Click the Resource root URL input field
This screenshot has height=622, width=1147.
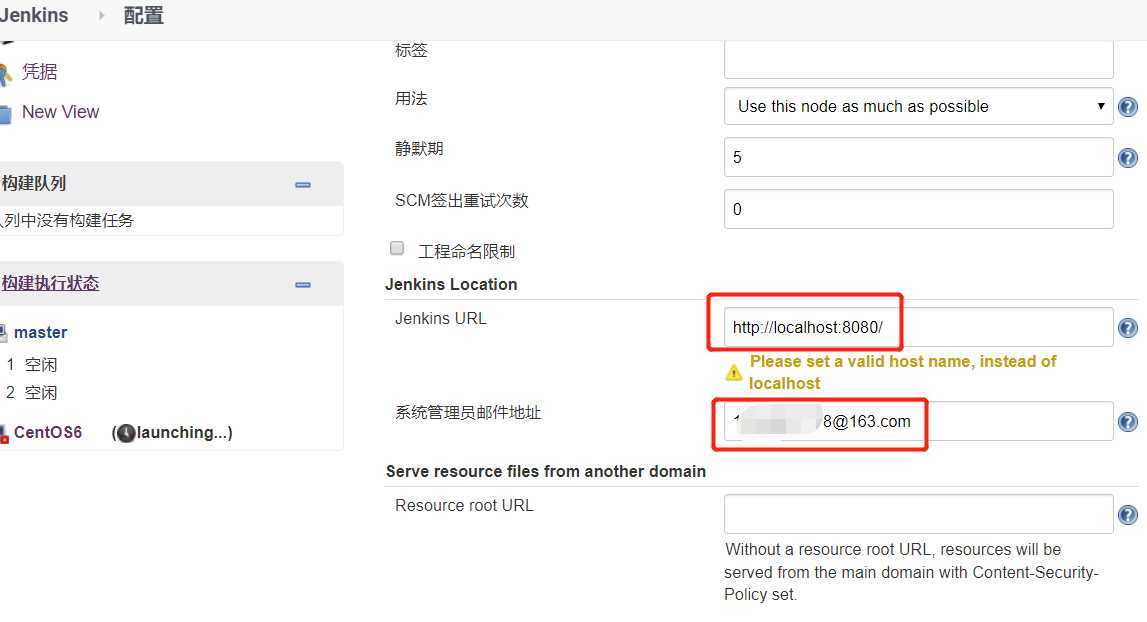click(x=919, y=514)
